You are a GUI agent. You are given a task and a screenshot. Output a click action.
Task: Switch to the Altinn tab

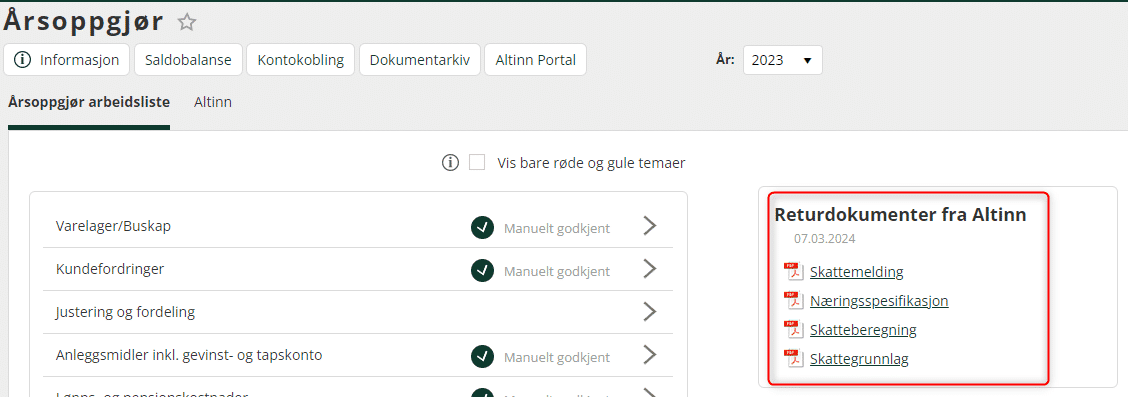tap(213, 102)
